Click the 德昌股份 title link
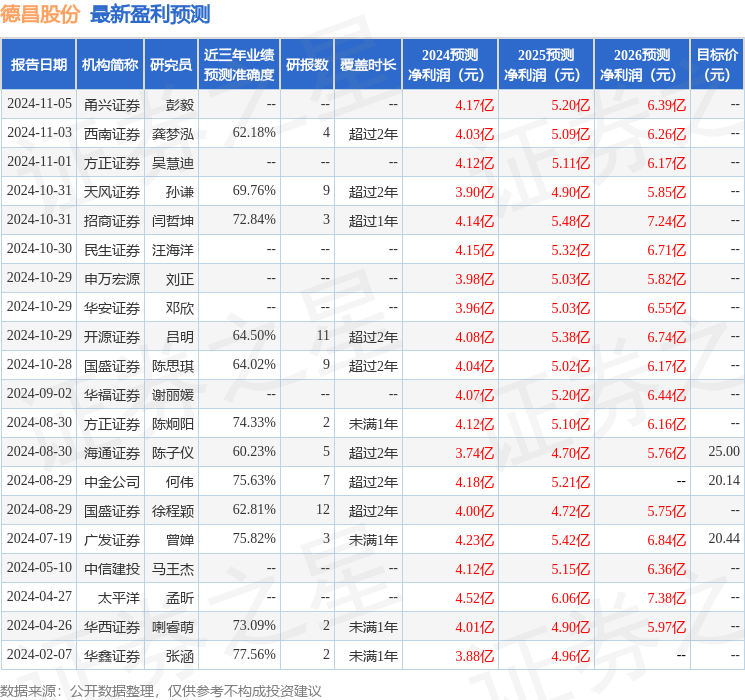The height and width of the screenshot is (700, 745). click(41, 14)
